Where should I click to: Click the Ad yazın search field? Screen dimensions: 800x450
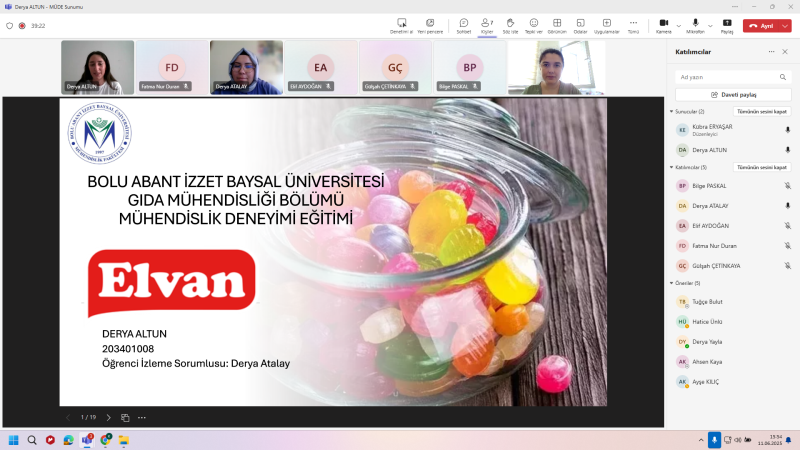733,77
